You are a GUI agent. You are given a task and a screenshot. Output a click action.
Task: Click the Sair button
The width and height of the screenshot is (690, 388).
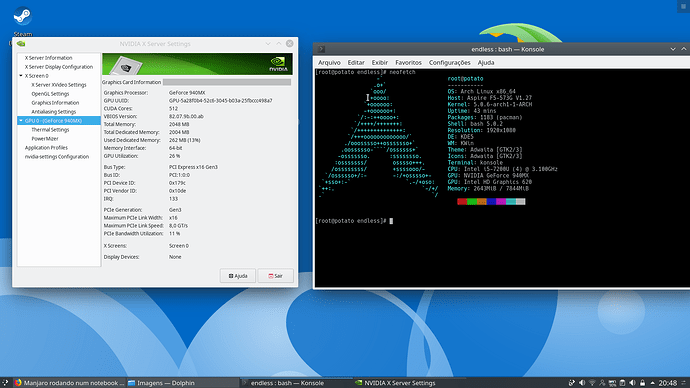(x=275, y=276)
